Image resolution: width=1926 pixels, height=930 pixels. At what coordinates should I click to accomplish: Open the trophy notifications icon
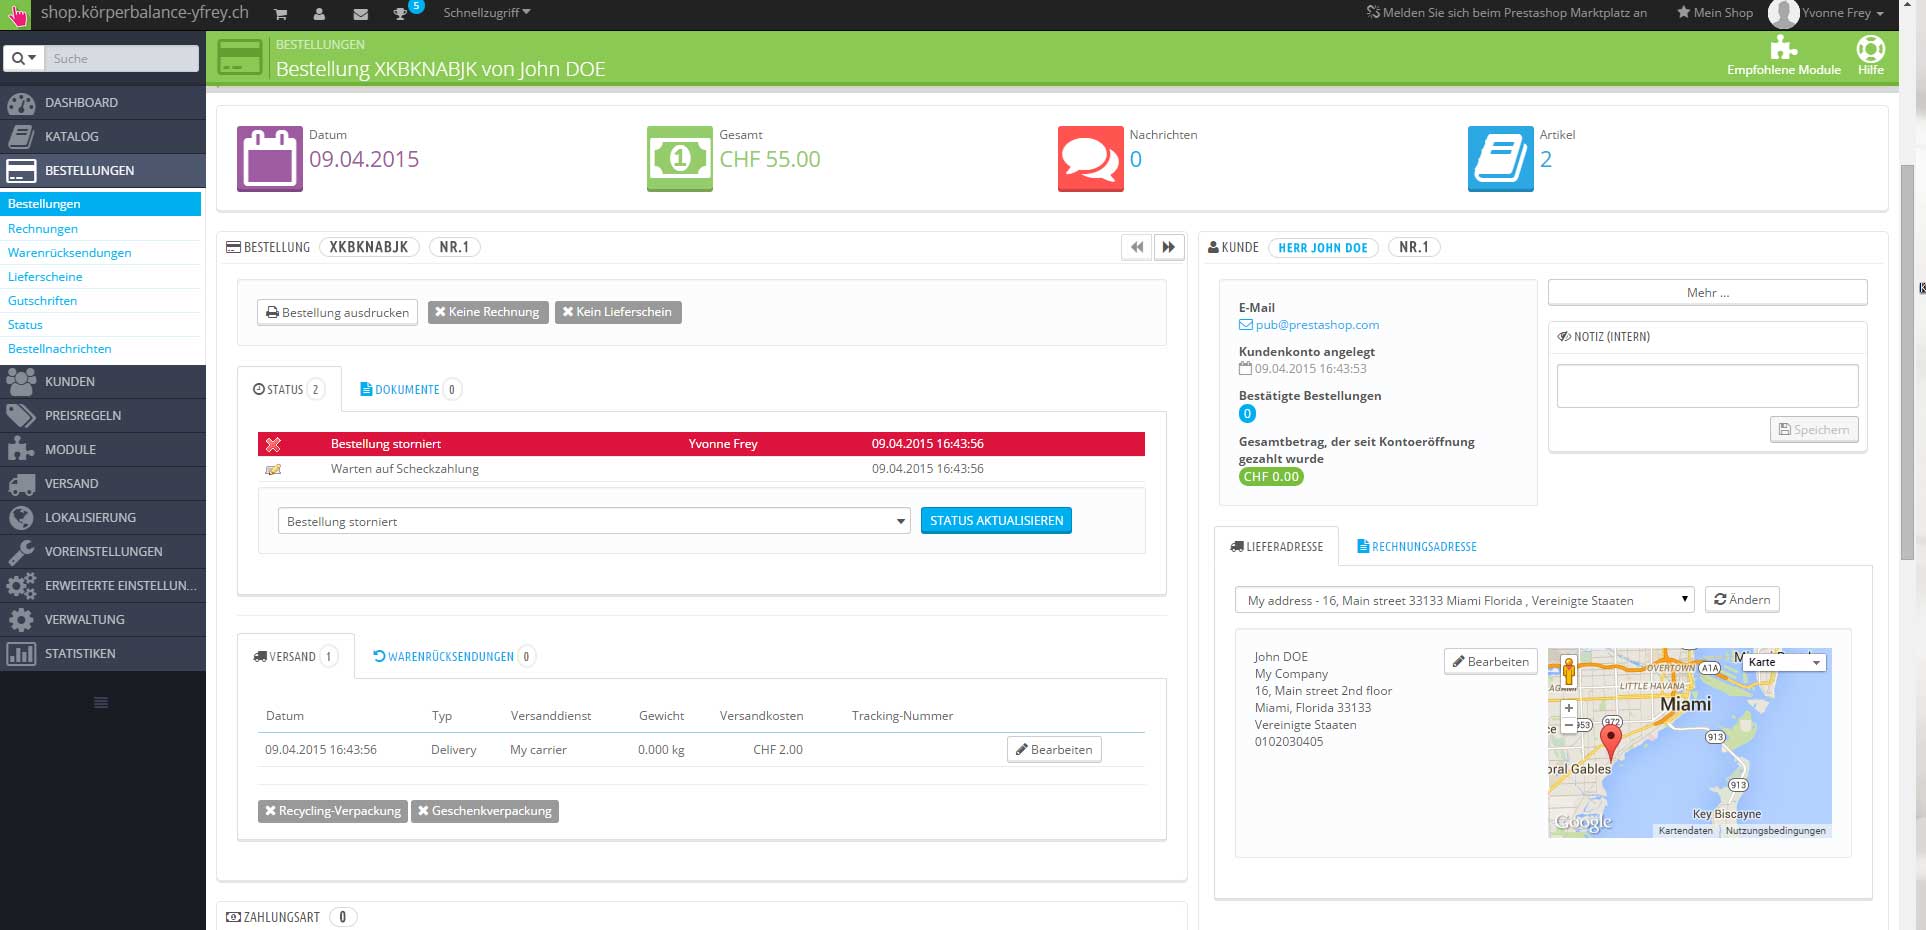pos(400,14)
